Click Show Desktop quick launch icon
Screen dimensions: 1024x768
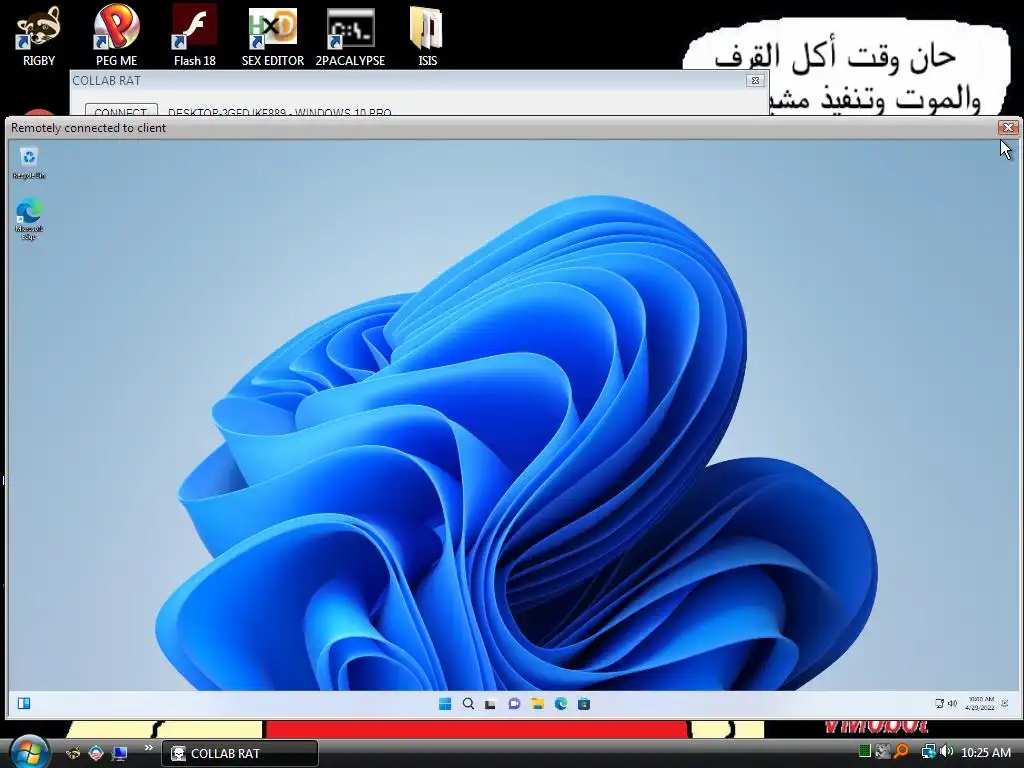click(120, 753)
